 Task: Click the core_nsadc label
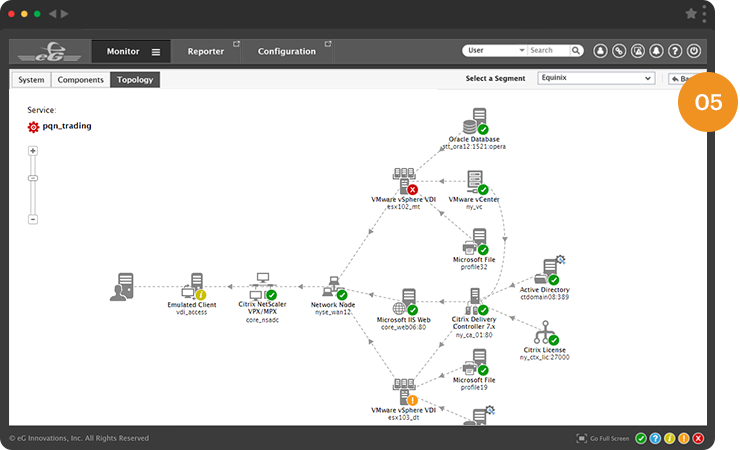click(x=262, y=320)
